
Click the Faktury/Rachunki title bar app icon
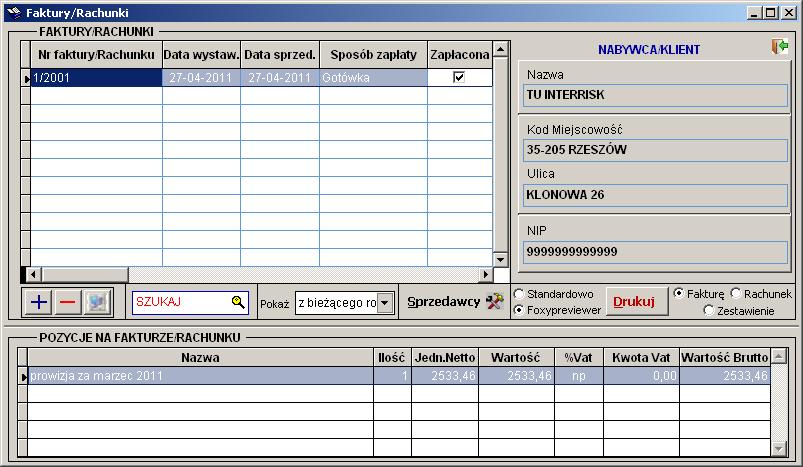tap(14, 12)
